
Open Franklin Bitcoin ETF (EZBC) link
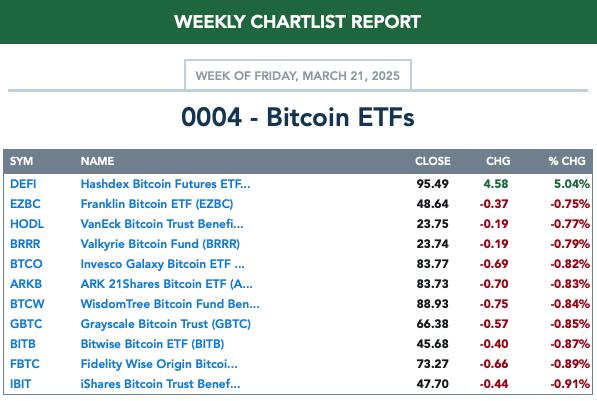(156, 204)
